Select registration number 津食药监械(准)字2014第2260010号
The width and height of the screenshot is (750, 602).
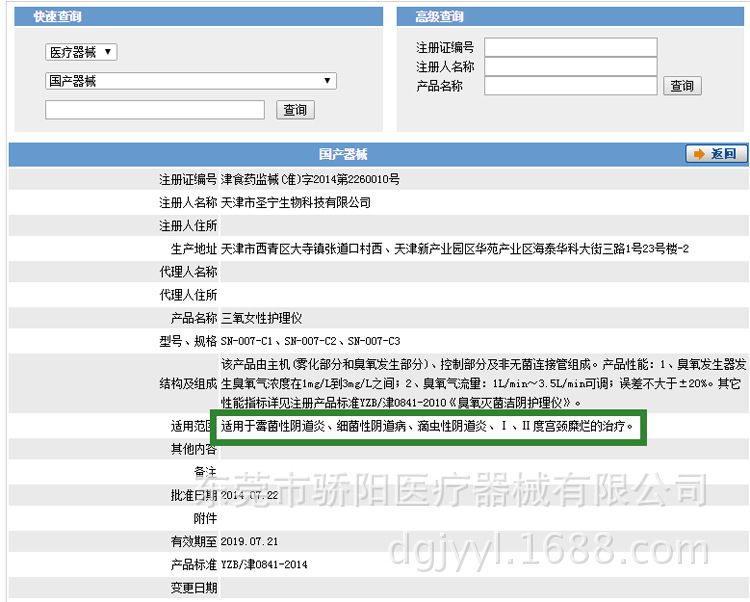coord(310,180)
